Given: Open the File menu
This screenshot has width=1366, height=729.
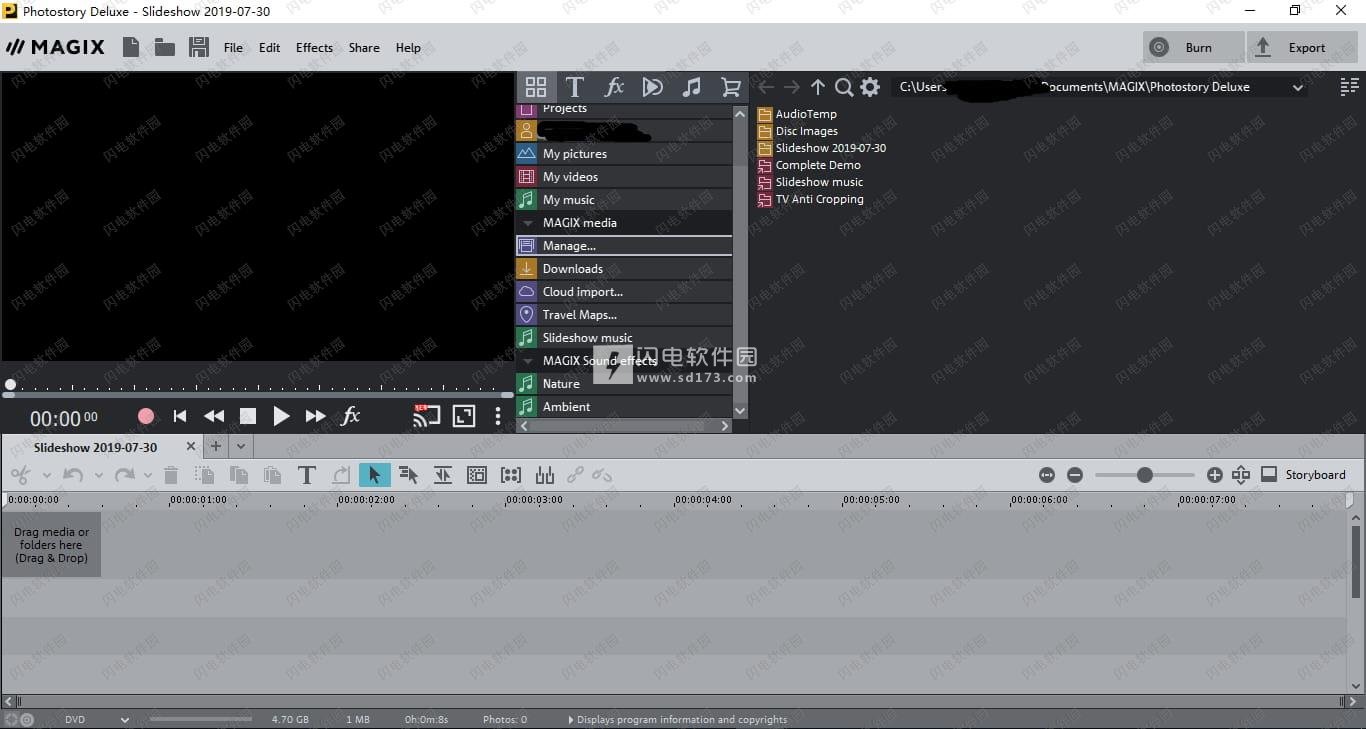Looking at the screenshot, I should tap(233, 48).
